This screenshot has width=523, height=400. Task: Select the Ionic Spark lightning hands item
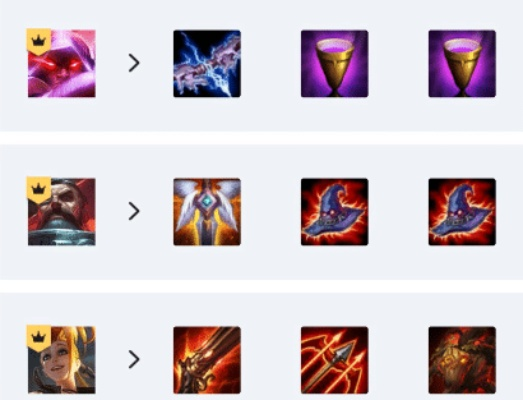207,64
